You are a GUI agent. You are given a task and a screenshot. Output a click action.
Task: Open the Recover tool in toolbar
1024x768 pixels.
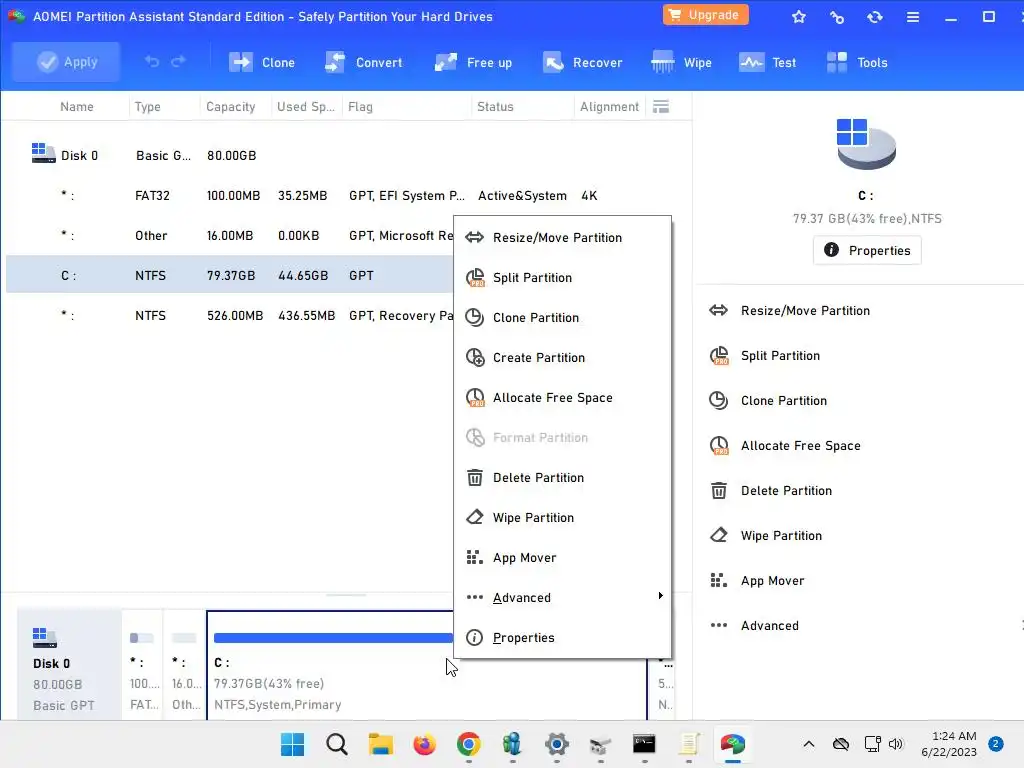(582, 63)
